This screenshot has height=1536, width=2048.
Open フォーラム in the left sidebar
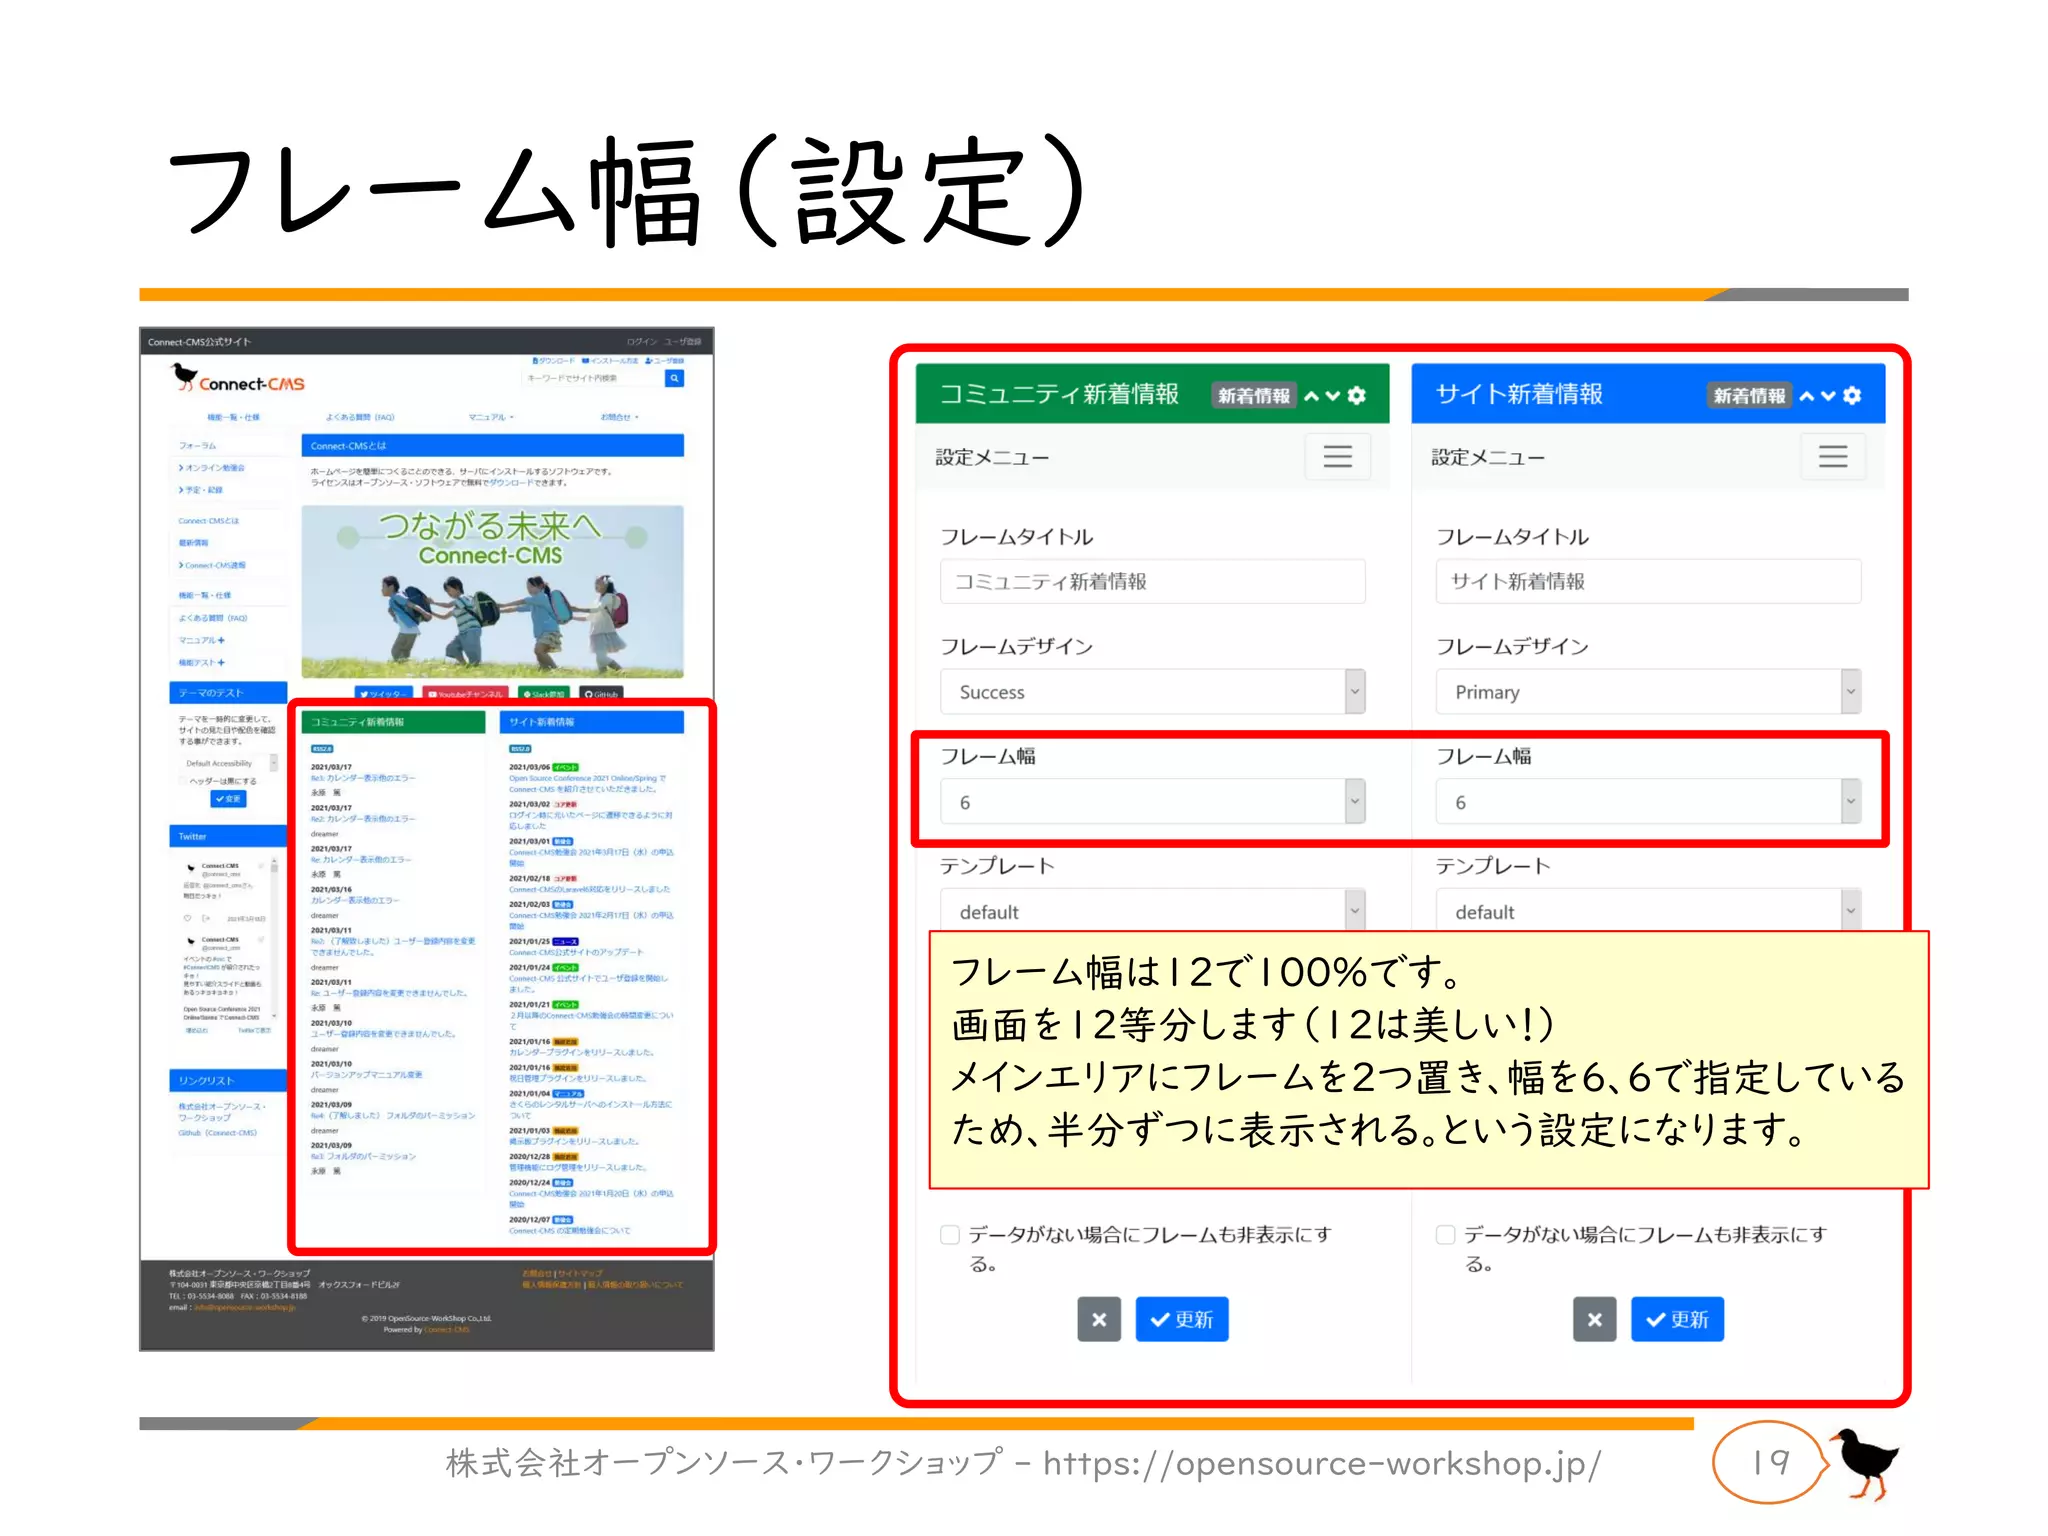(x=197, y=445)
